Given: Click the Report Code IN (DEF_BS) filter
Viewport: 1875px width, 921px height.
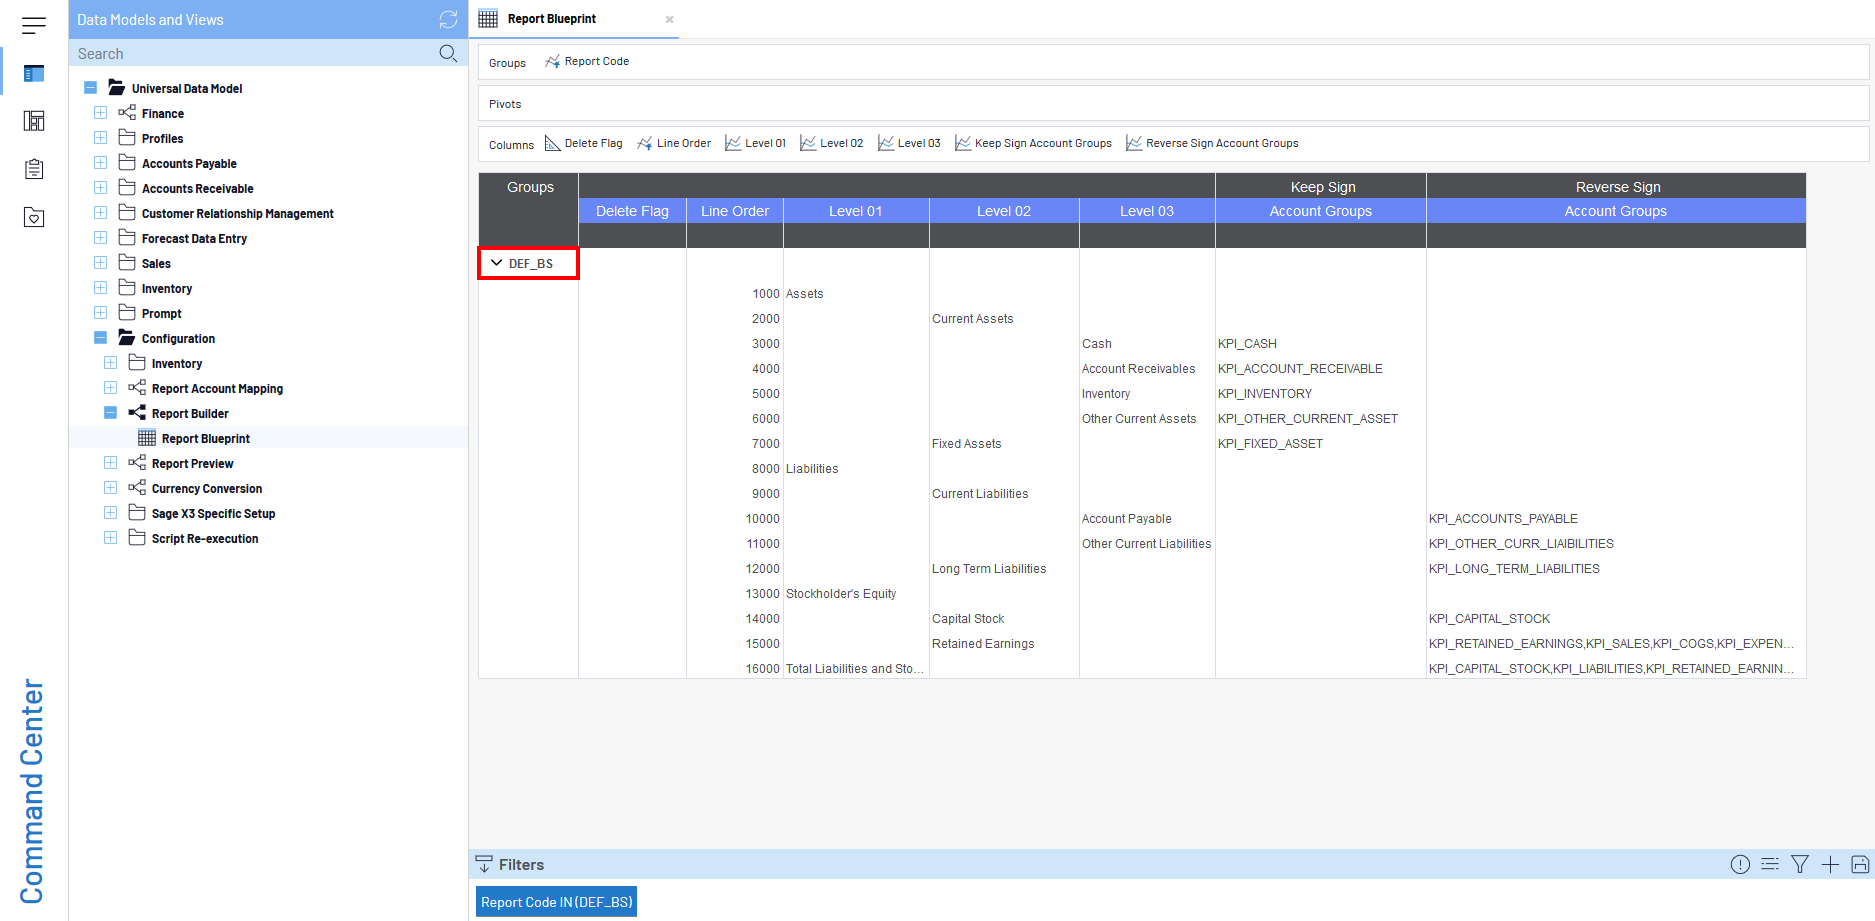Looking at the screenshot, I should point(556,902).
